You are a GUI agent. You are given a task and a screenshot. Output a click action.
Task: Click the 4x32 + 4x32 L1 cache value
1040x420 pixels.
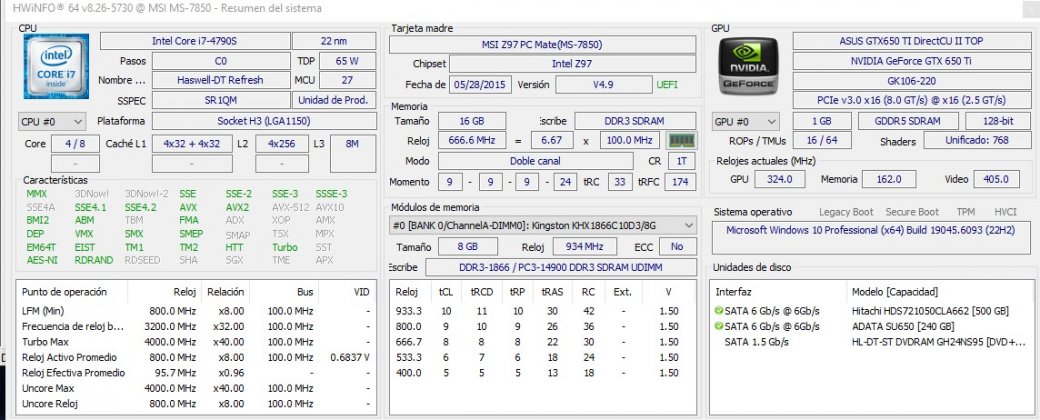[x=192, y=143]
